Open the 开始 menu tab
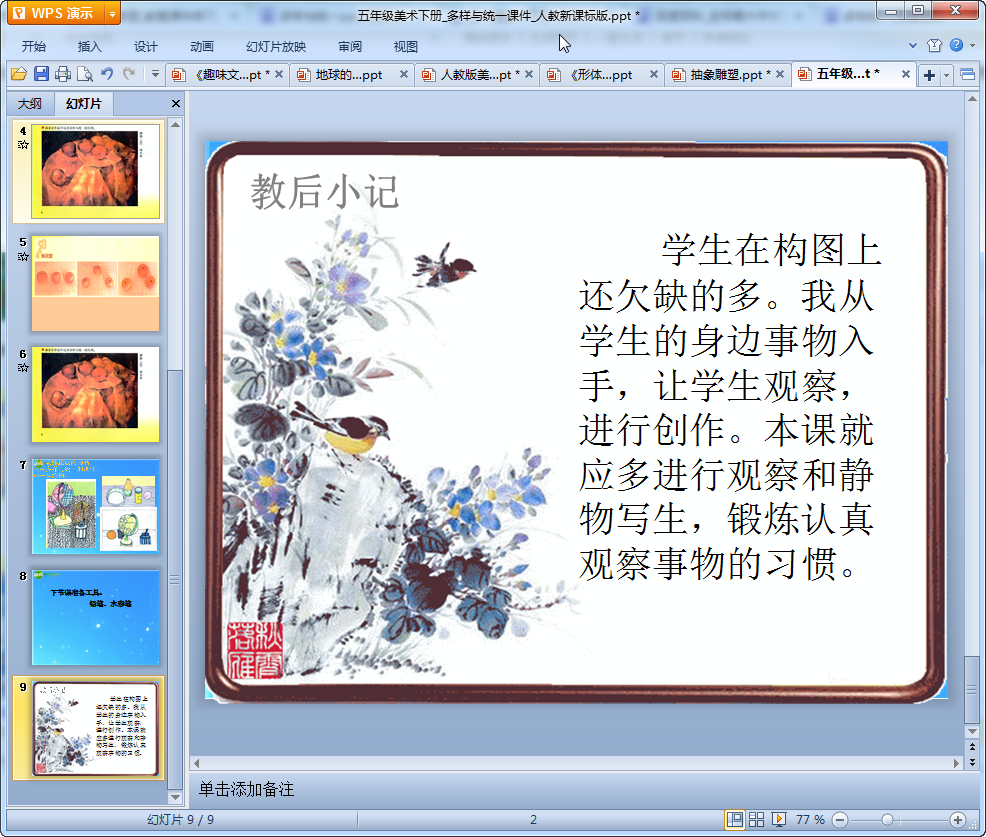Screen dimensions: 986x837 tap(33, 46)
